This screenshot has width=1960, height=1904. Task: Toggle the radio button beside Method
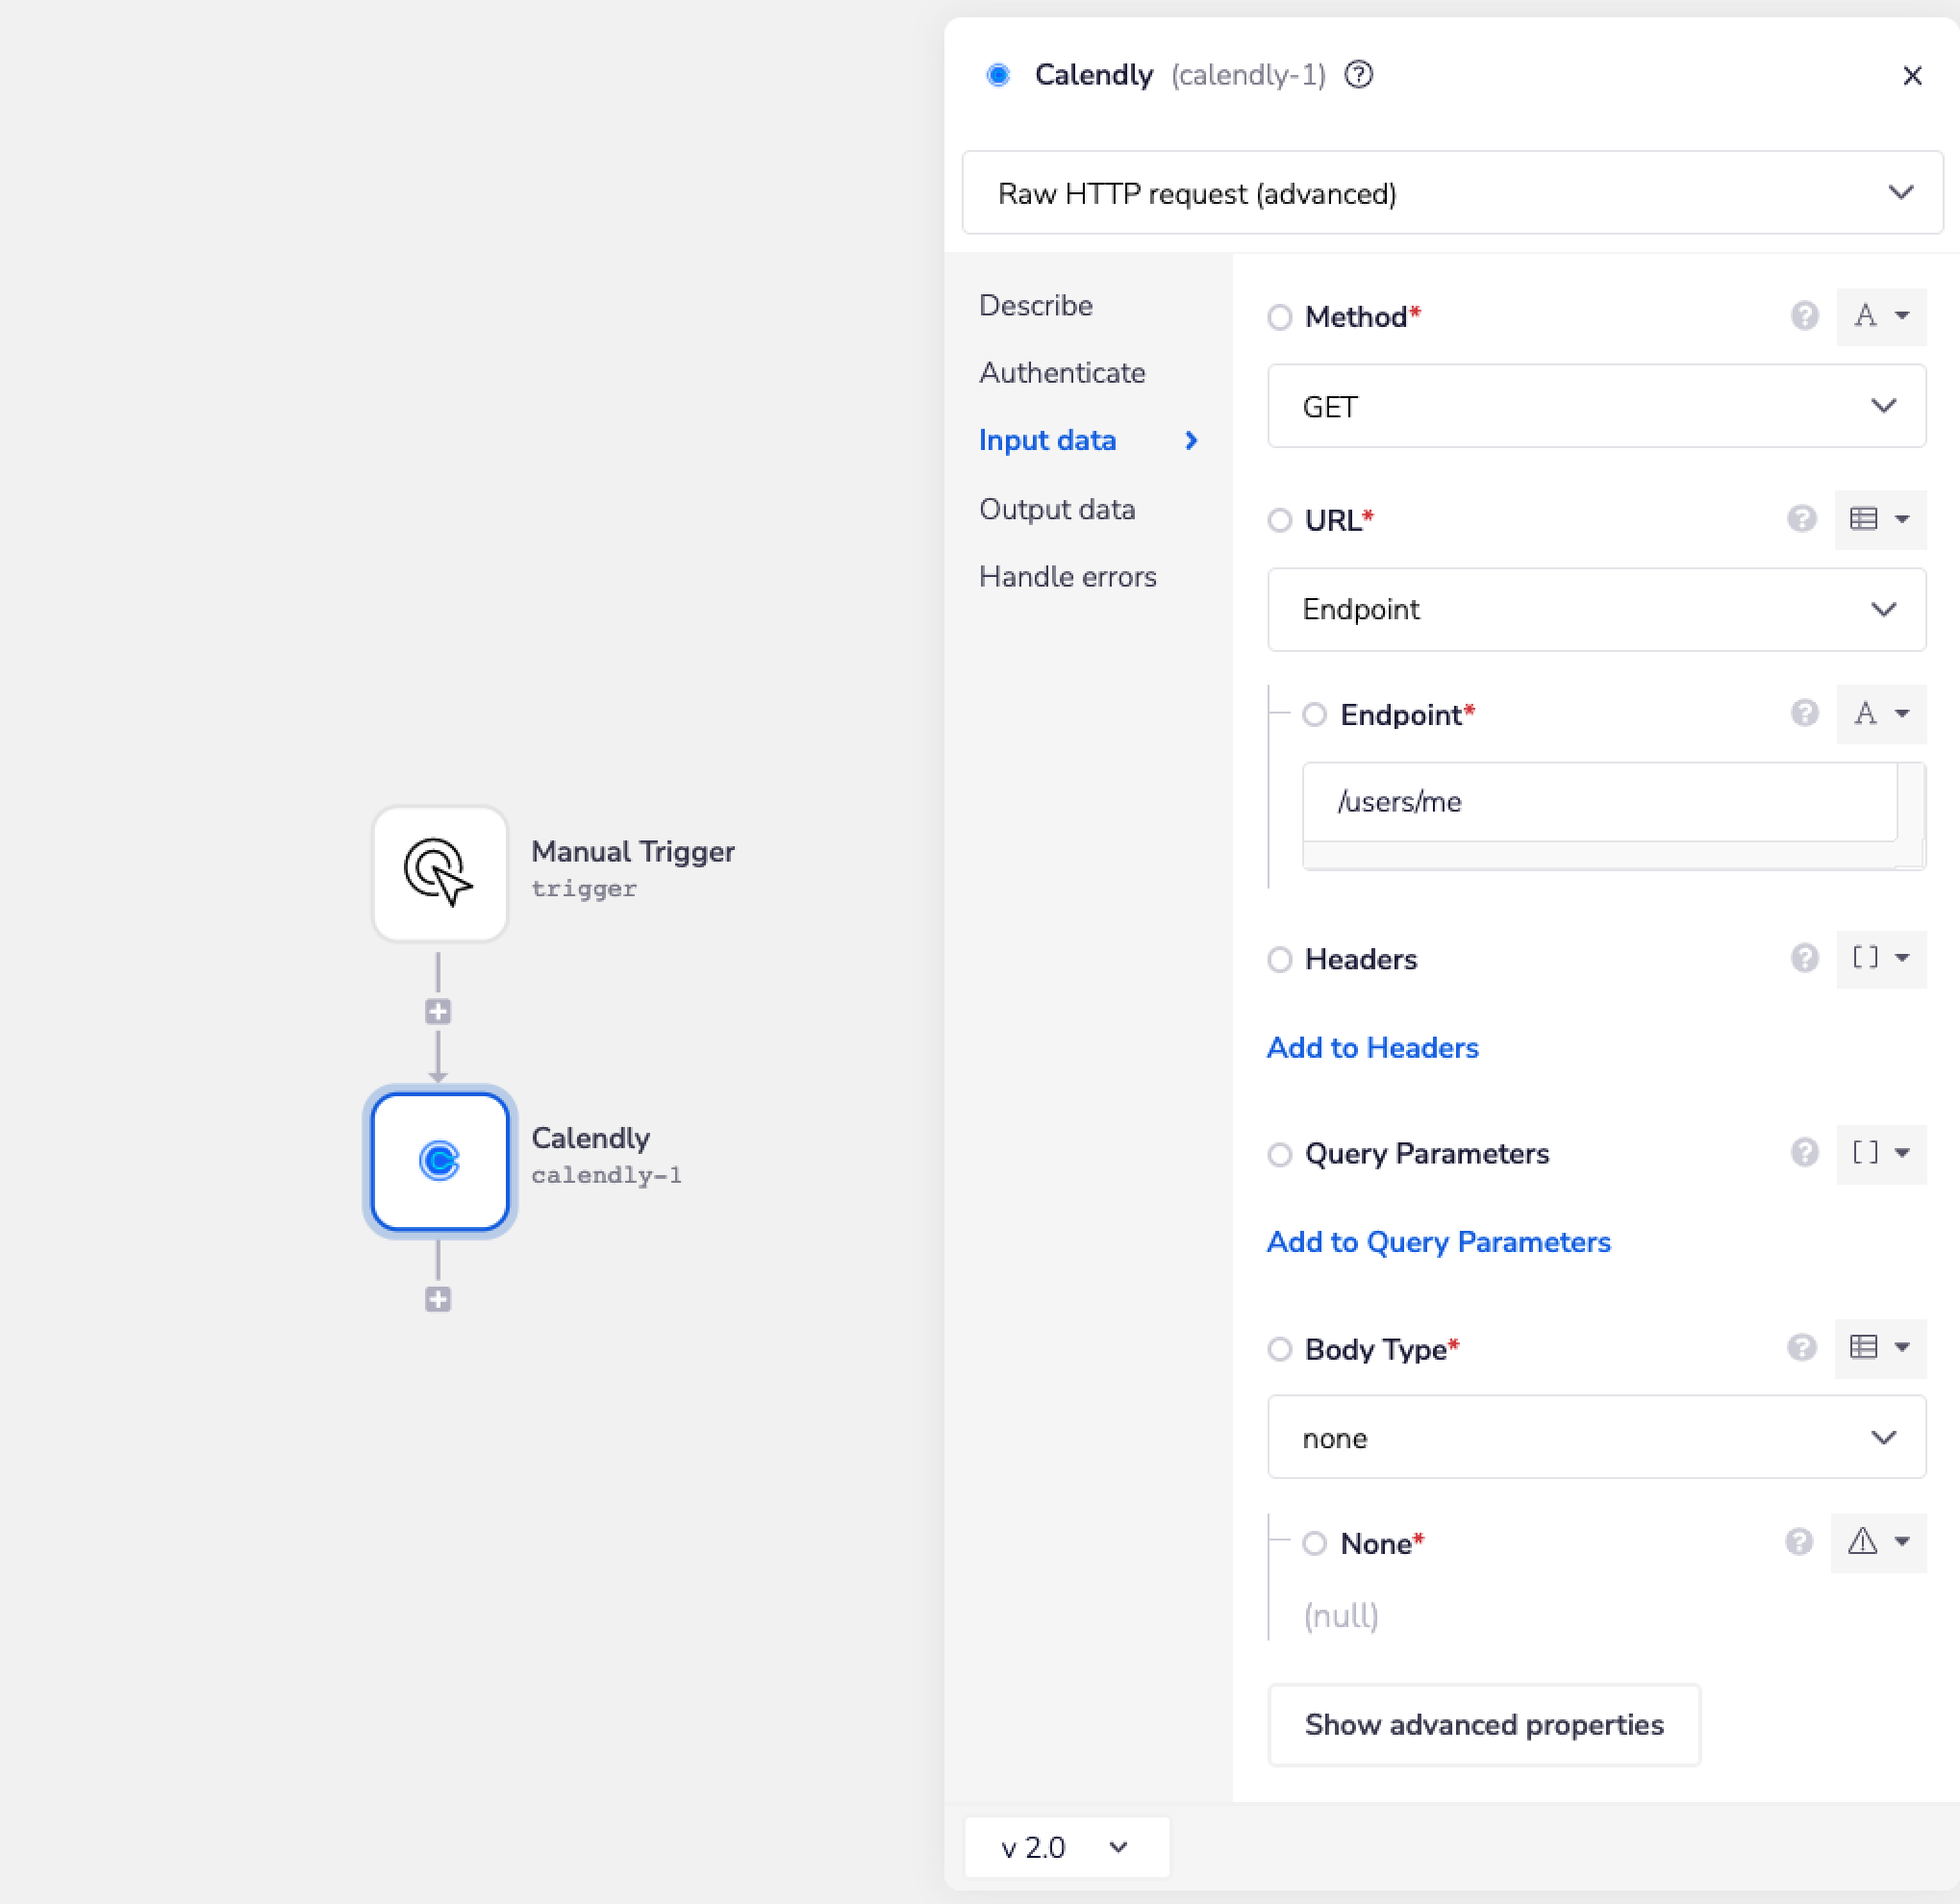coord(1279,318)
